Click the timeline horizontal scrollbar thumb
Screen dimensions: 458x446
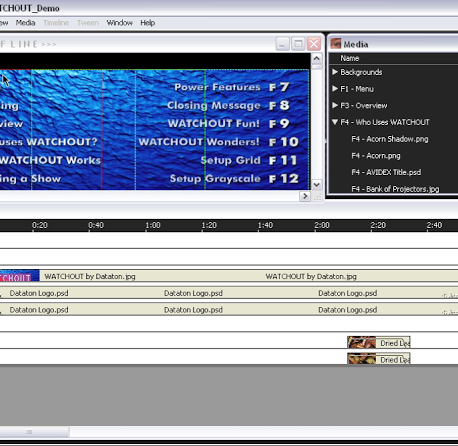[x=34, y=432]
